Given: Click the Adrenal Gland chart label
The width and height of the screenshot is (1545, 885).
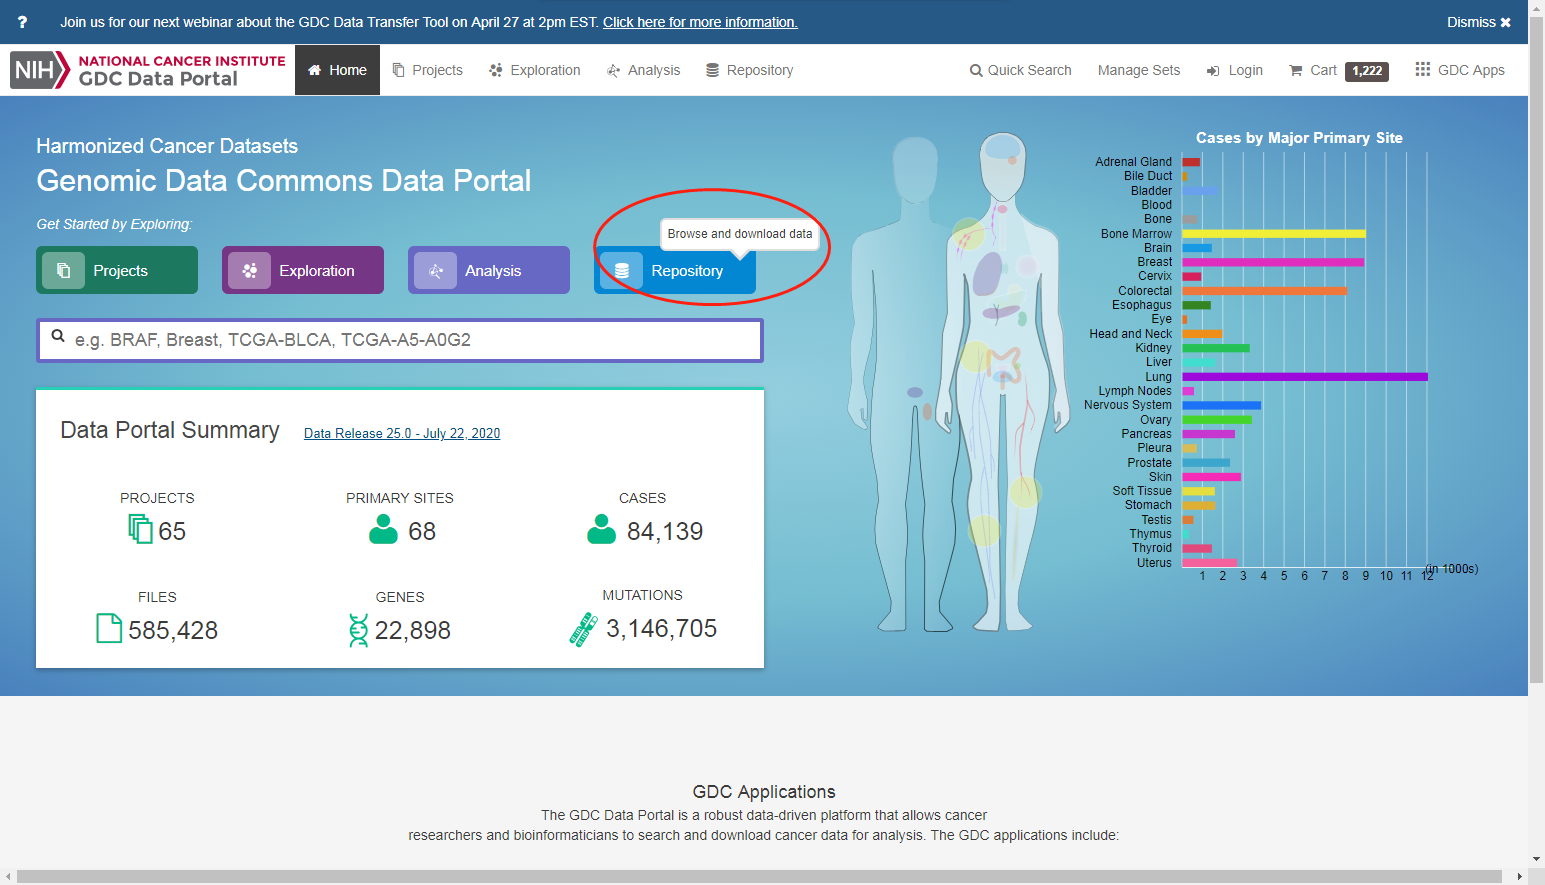Looking at the screenshot, I should tap(1133, 162).
